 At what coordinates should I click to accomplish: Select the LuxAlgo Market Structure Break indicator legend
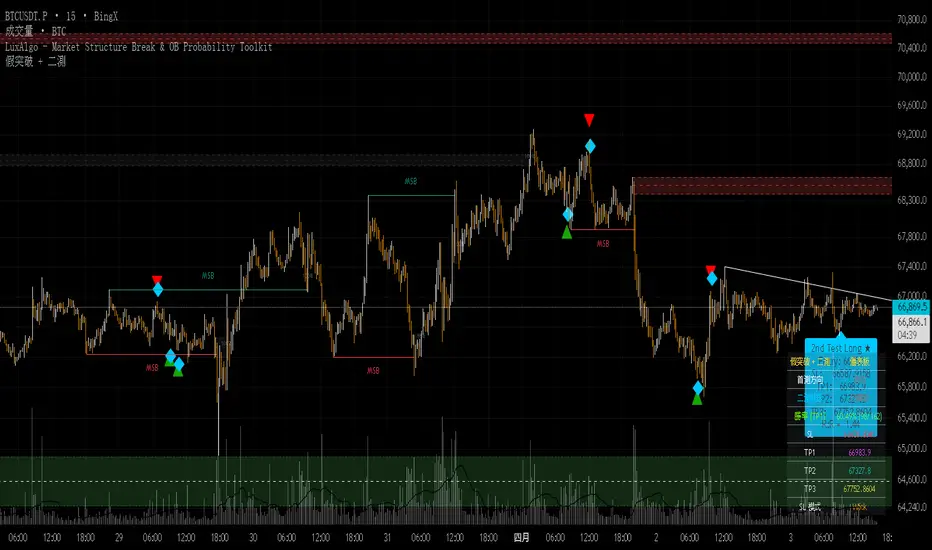pyautogui.click(x=138, y=47)
